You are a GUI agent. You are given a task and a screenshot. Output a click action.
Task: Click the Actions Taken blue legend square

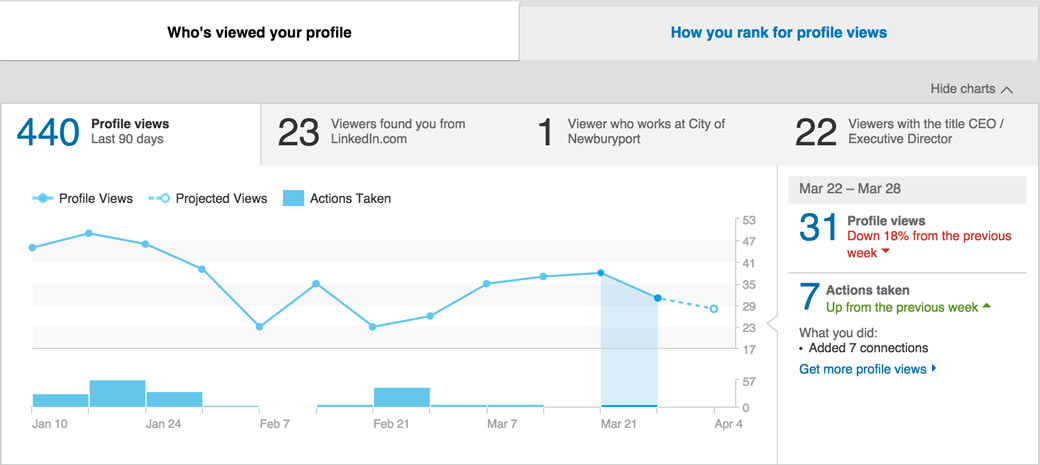coord(293,198)
